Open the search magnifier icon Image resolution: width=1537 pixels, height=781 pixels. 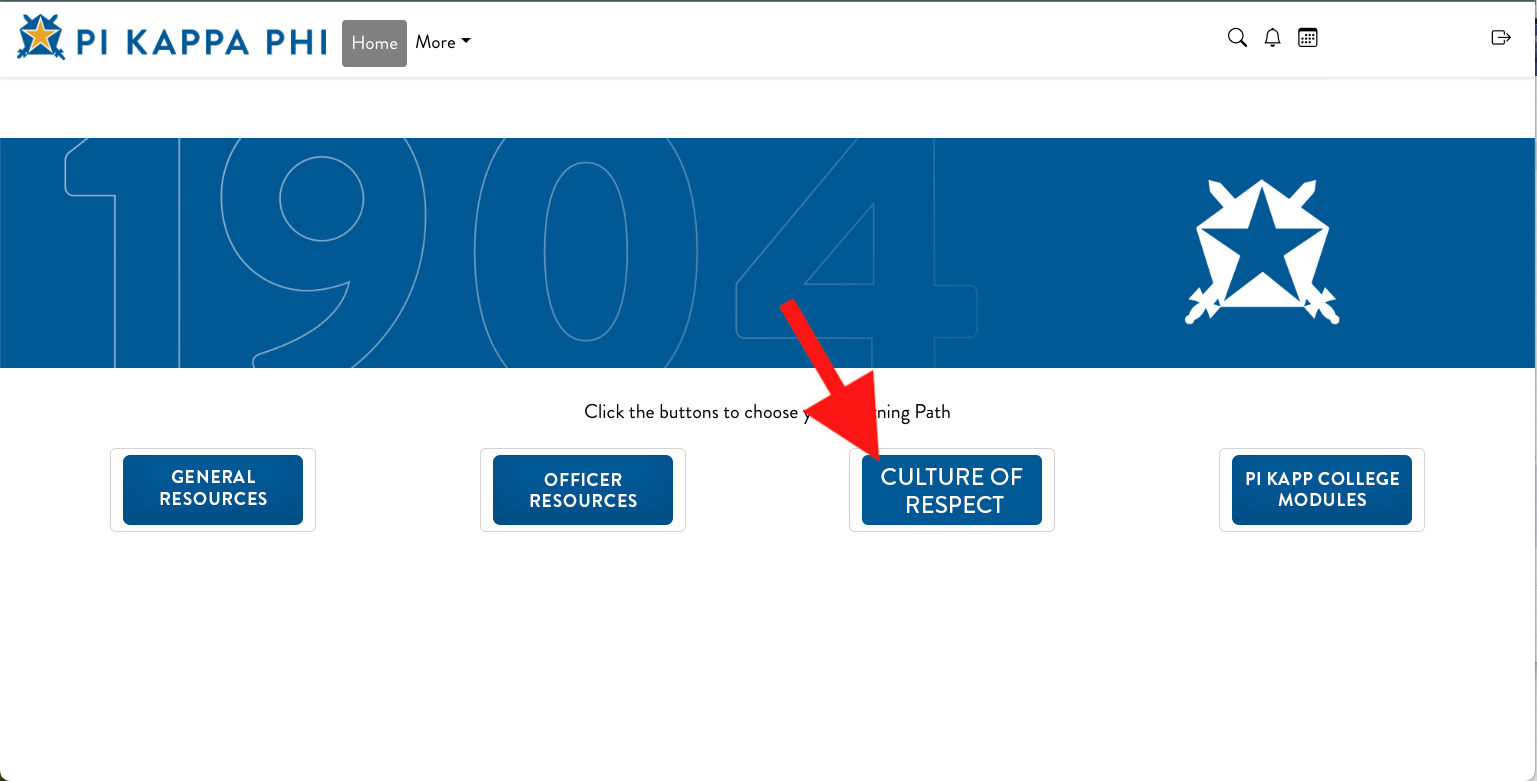(x=1237, y=38)
